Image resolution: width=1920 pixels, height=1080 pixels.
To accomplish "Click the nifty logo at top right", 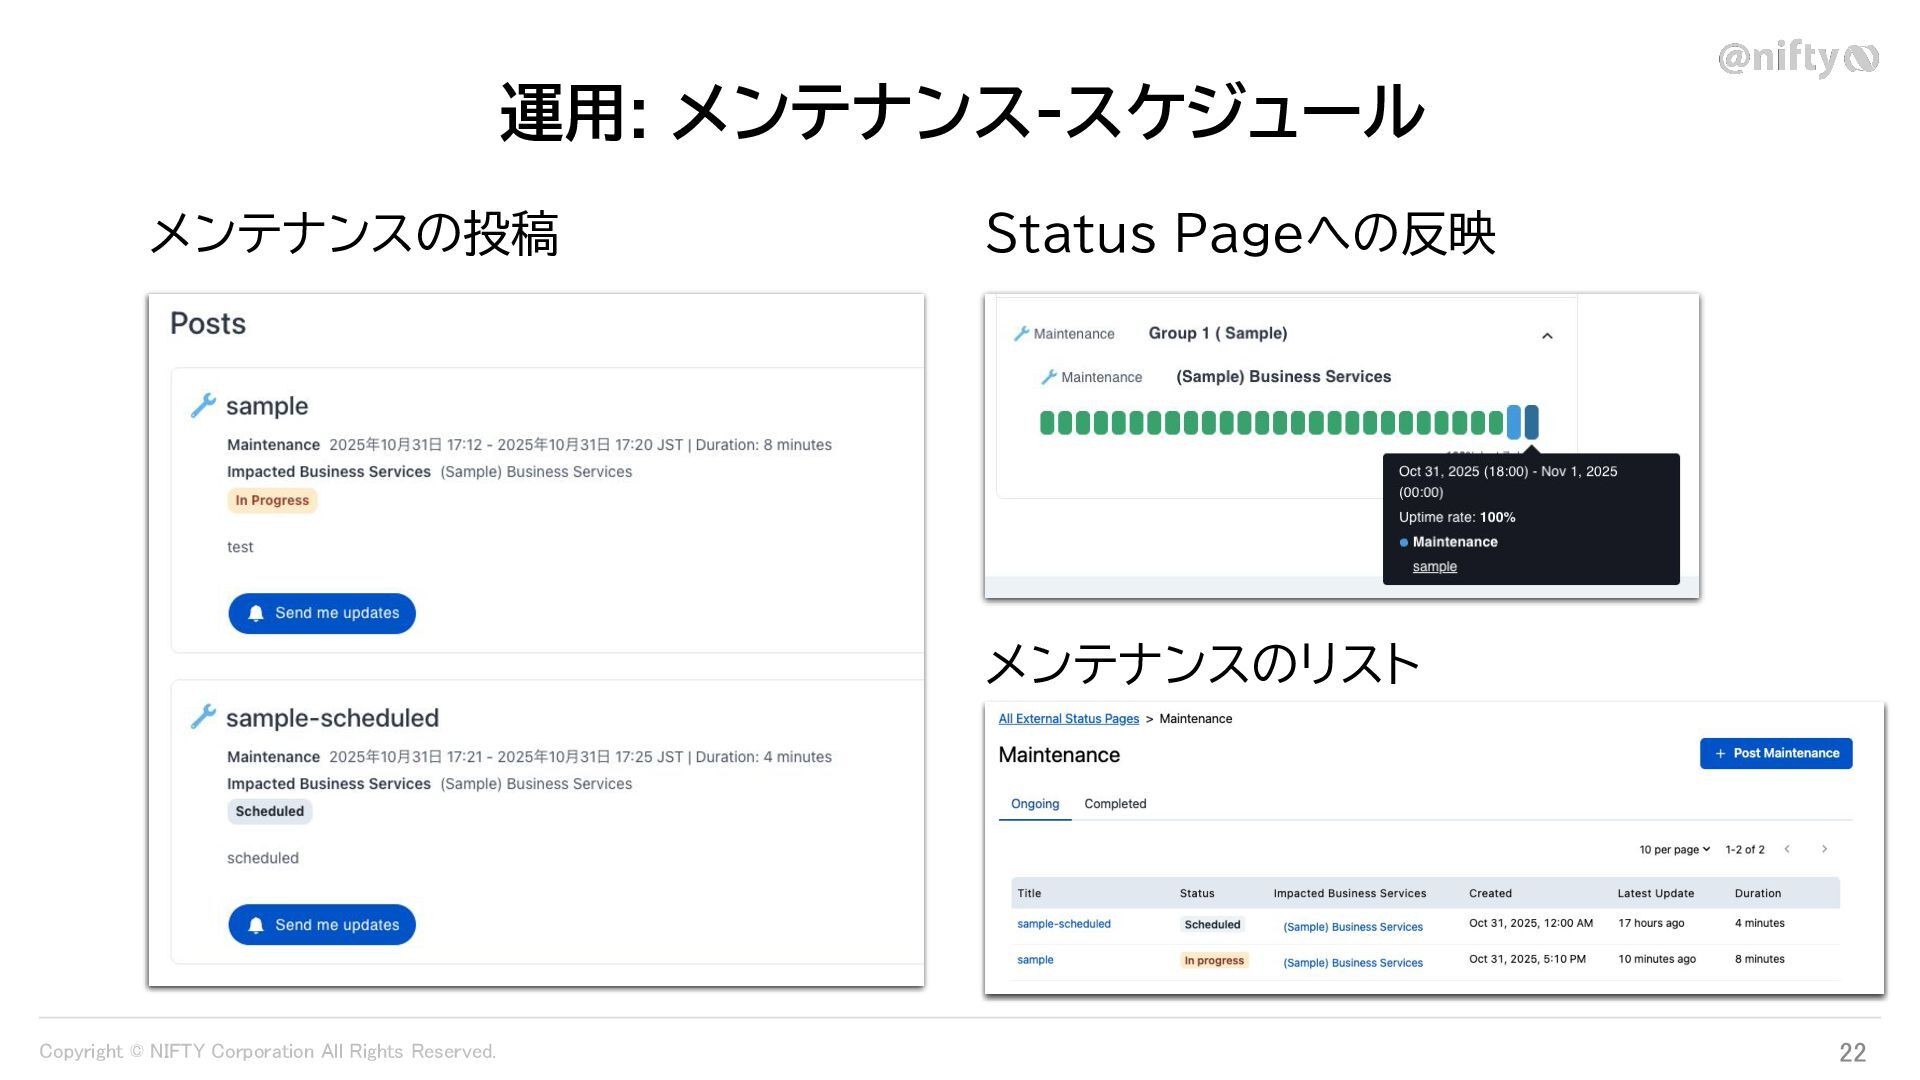I will 1798,58.
